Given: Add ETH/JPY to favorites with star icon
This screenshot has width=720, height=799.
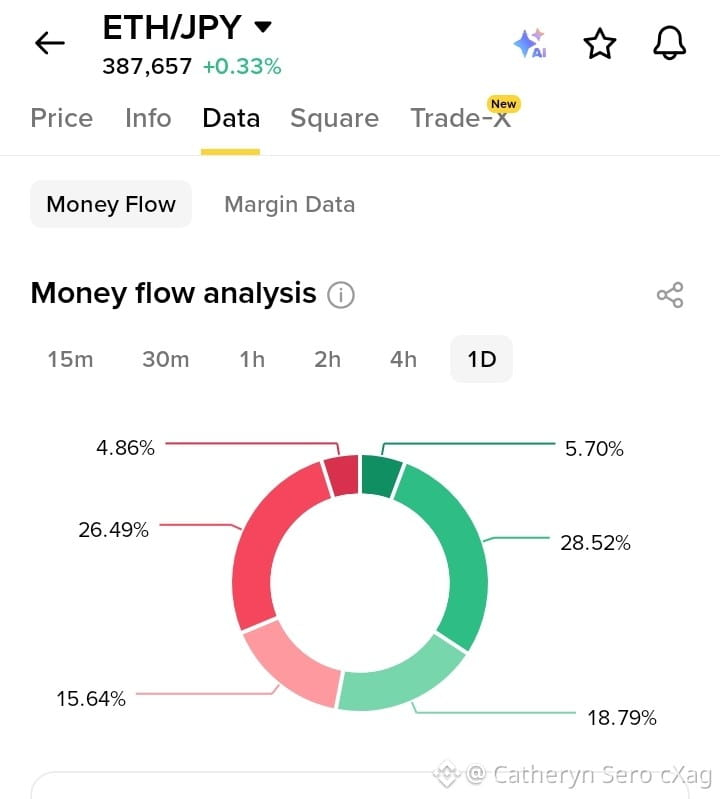Looking at the screenshot, I should (599, 43).
